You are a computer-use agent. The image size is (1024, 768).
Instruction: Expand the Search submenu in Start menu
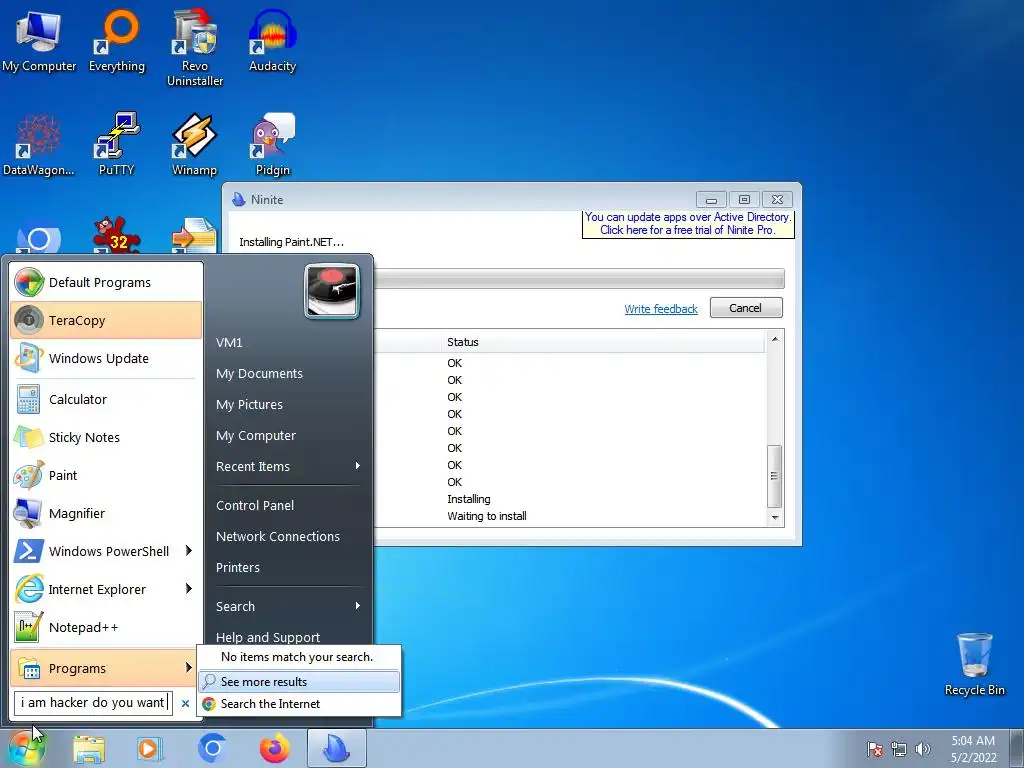coord(288,606)
